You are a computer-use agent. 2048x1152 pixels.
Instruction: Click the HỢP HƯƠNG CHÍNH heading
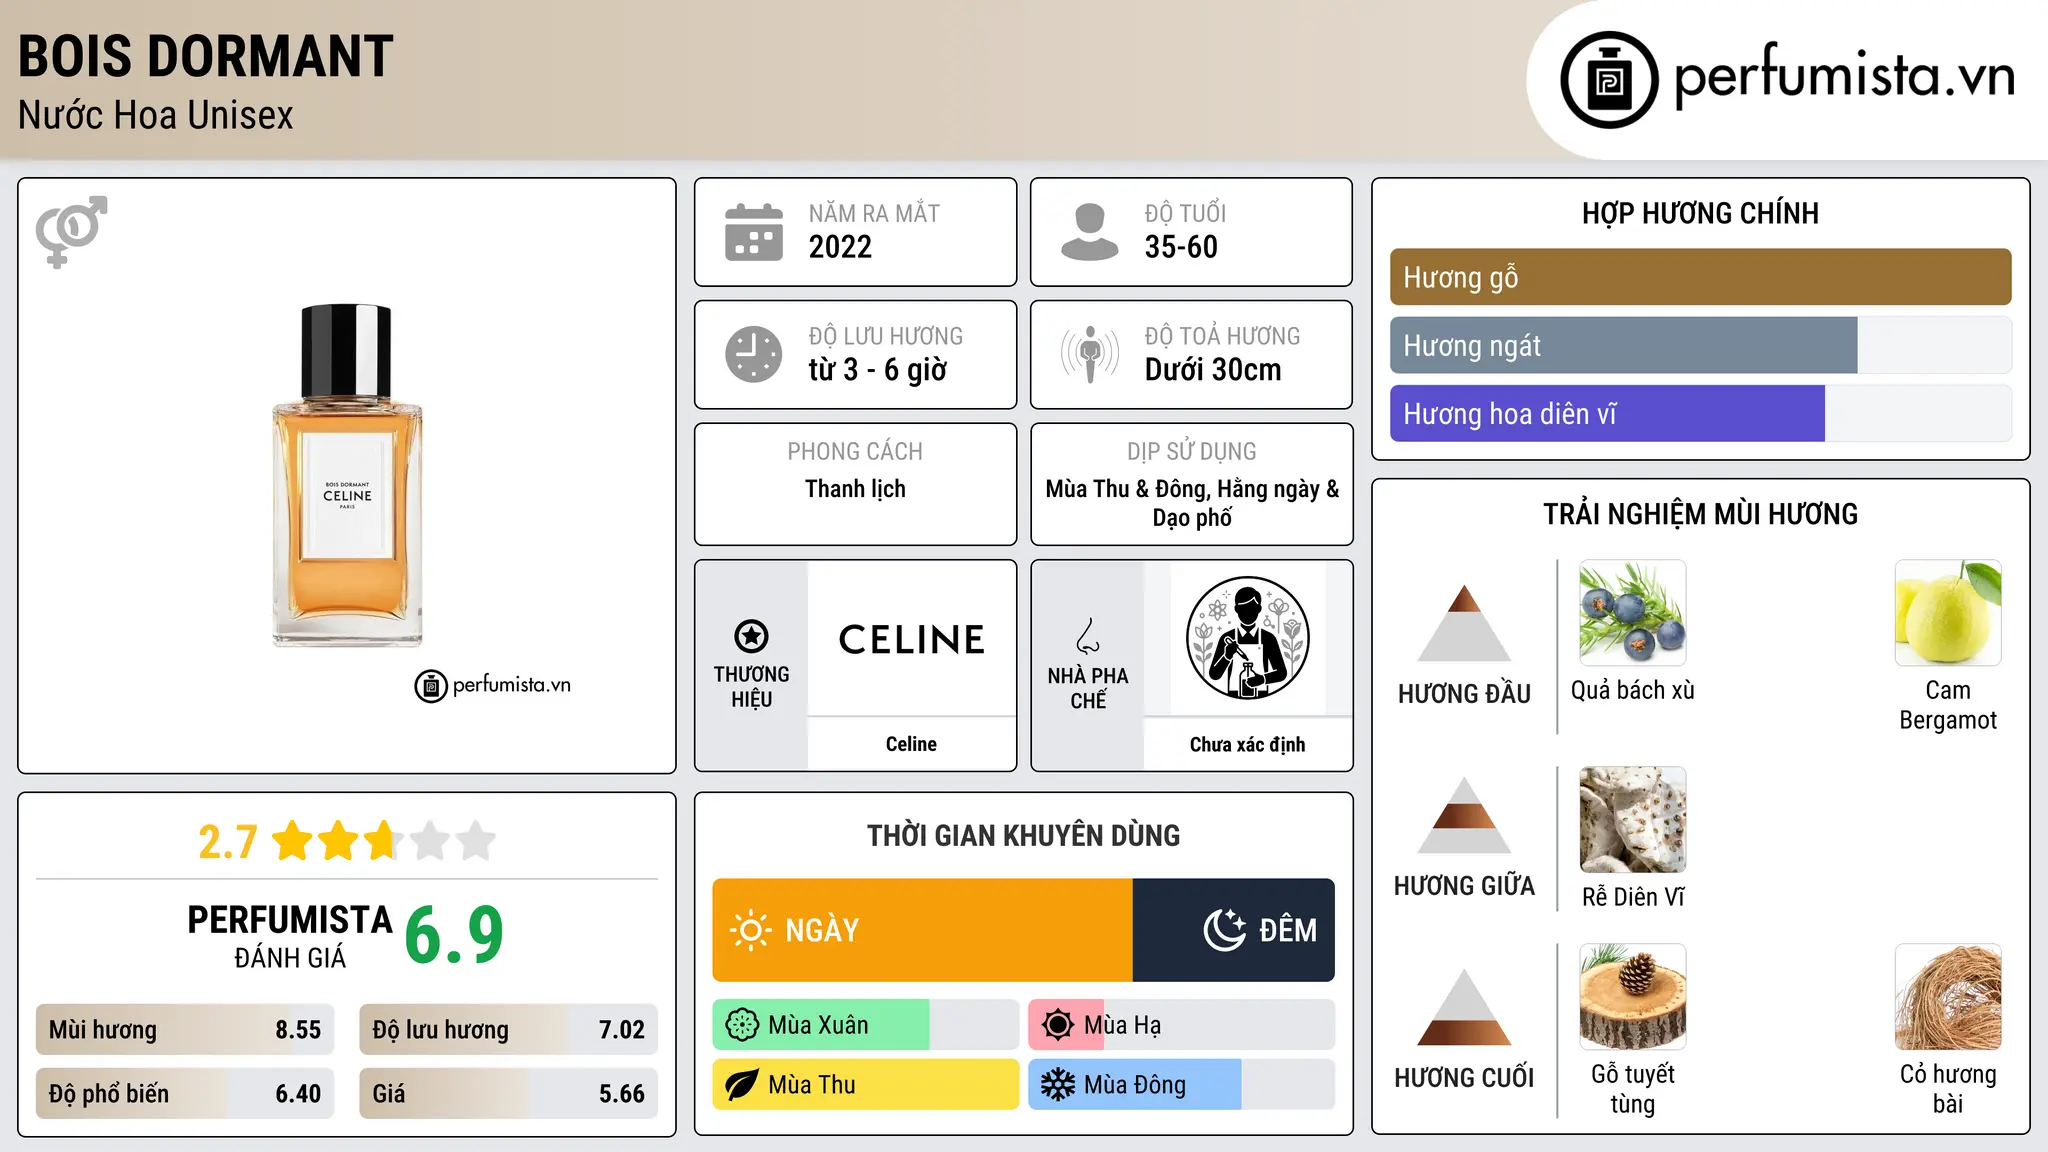coord(1700,213)
